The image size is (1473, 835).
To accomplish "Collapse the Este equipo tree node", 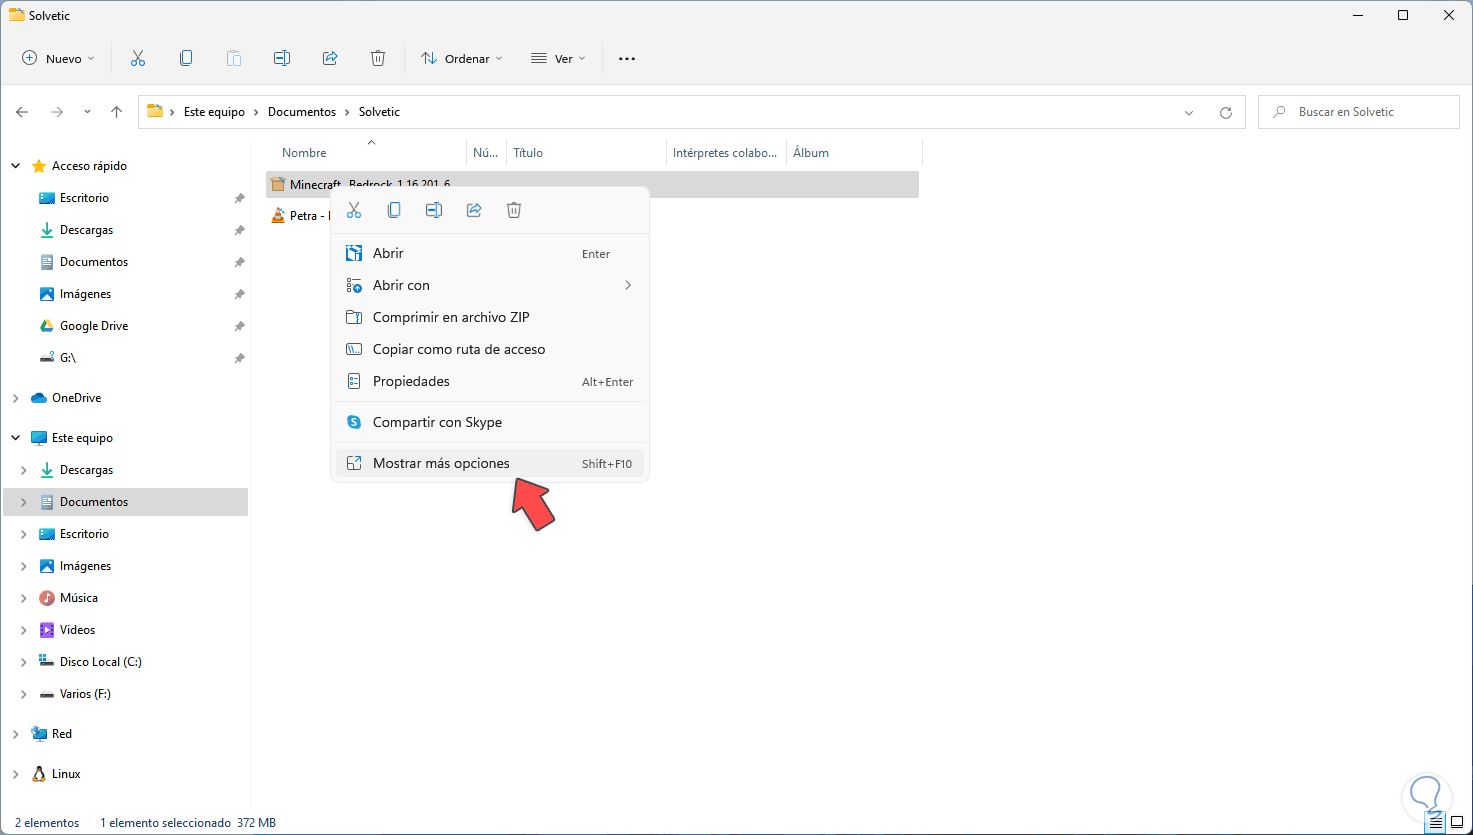I will (16, 438).
